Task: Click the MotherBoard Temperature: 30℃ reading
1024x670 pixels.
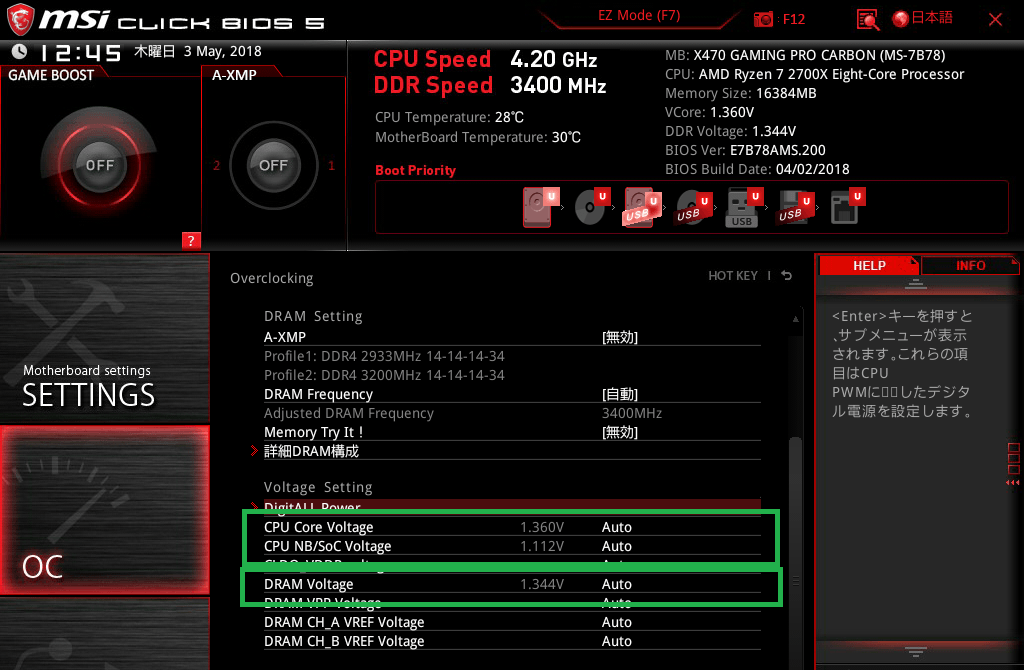Action: tap(477, 137)
